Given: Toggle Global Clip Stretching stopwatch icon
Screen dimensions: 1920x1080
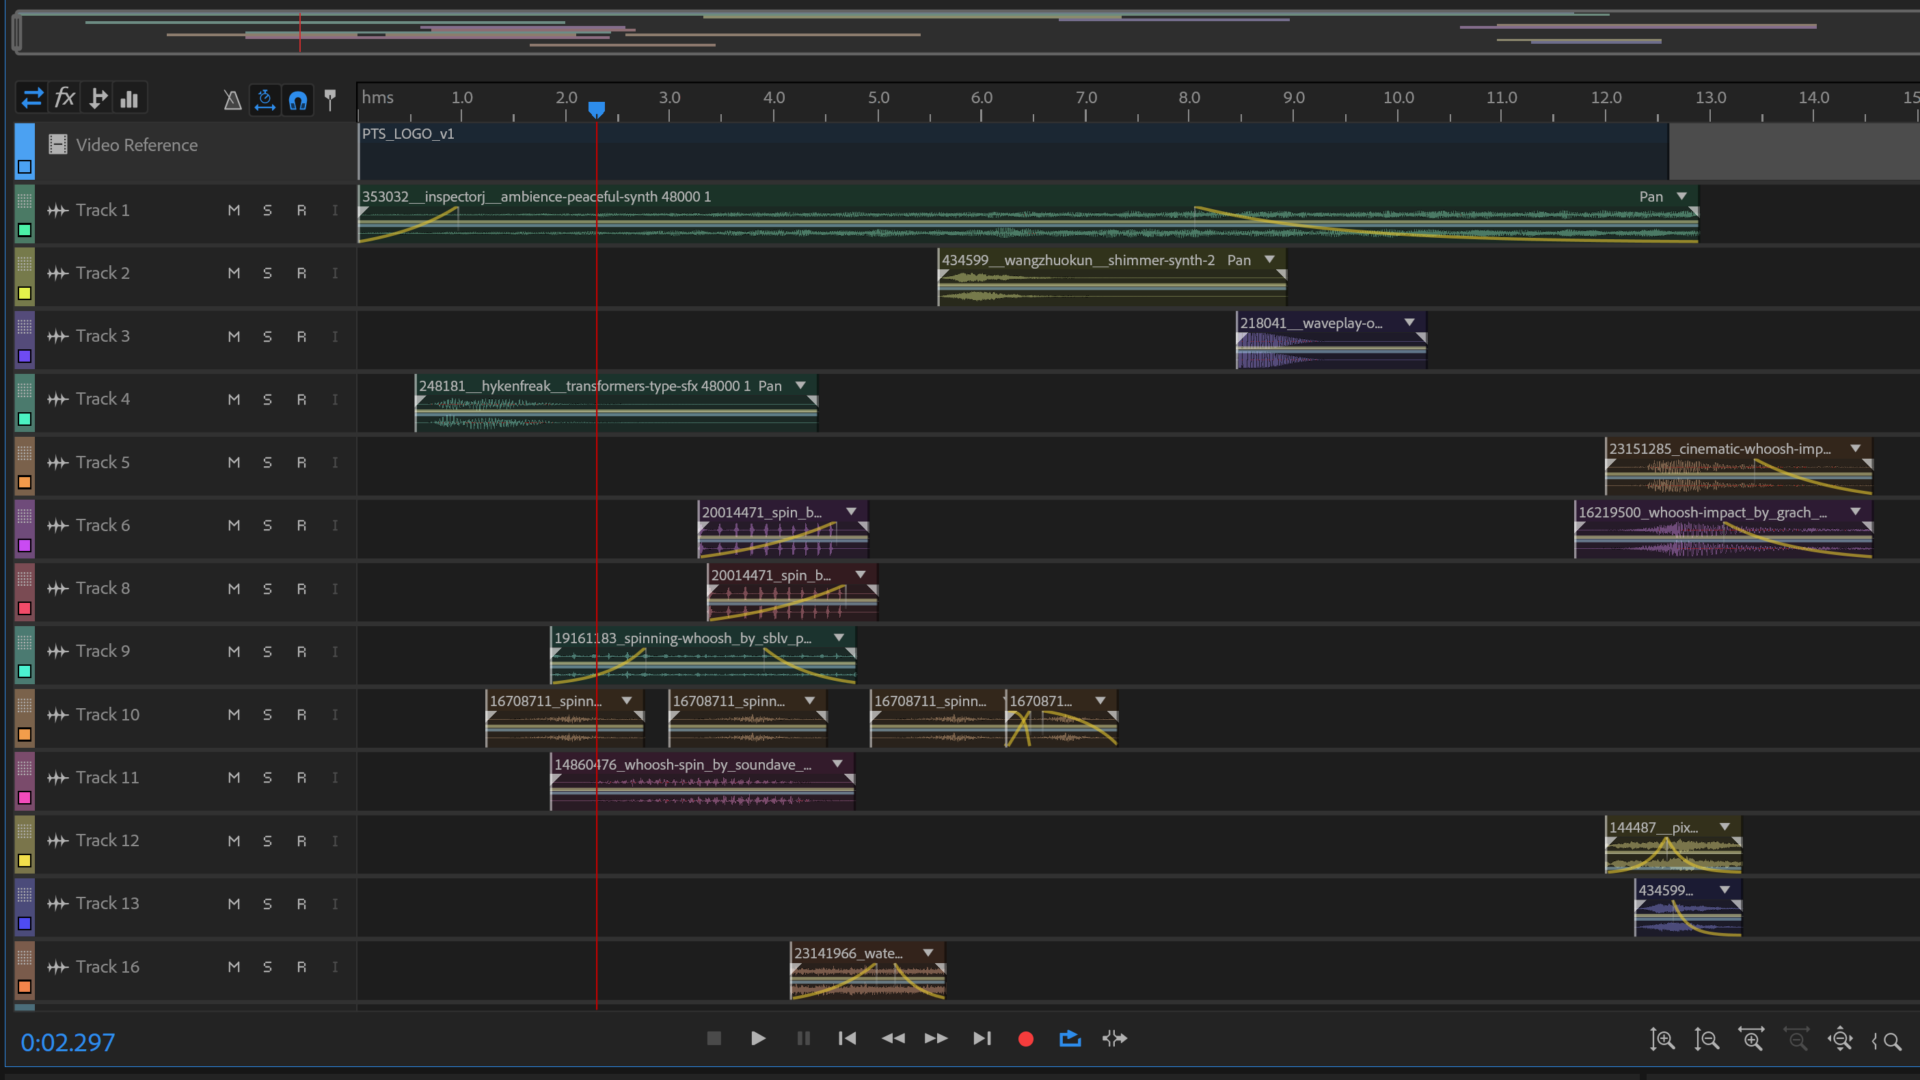Looking at the screenshot, I should [265, 99].
